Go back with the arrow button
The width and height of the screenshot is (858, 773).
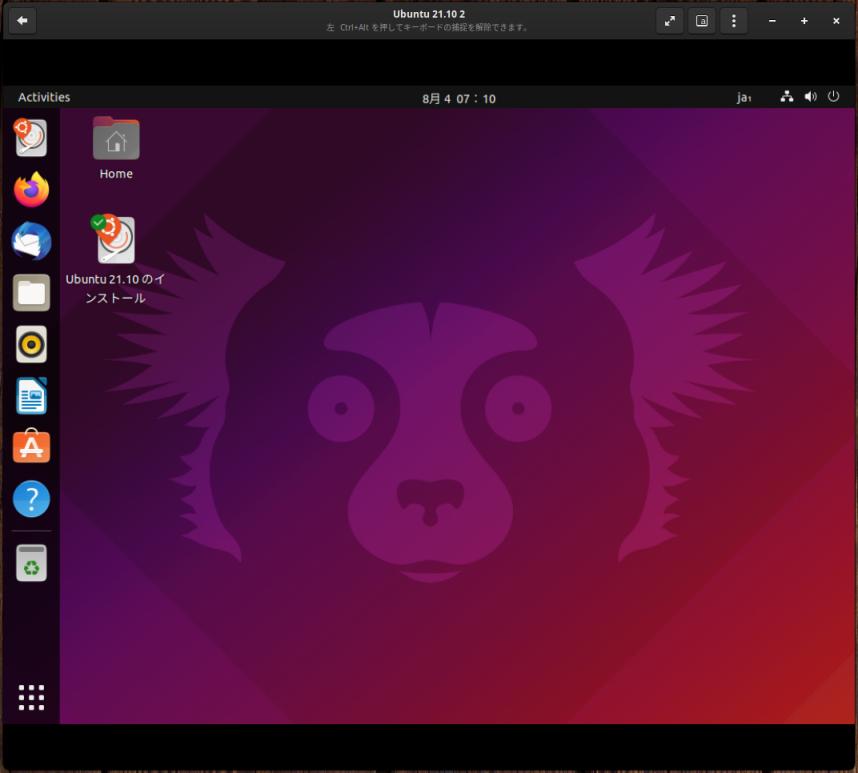point(22,21)
